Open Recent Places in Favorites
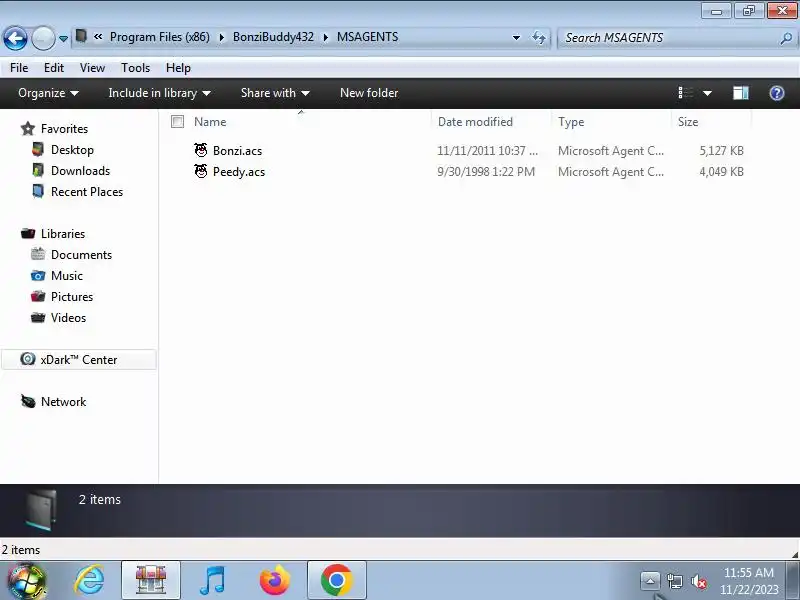800x600 pixels. (x=87, y=191)
